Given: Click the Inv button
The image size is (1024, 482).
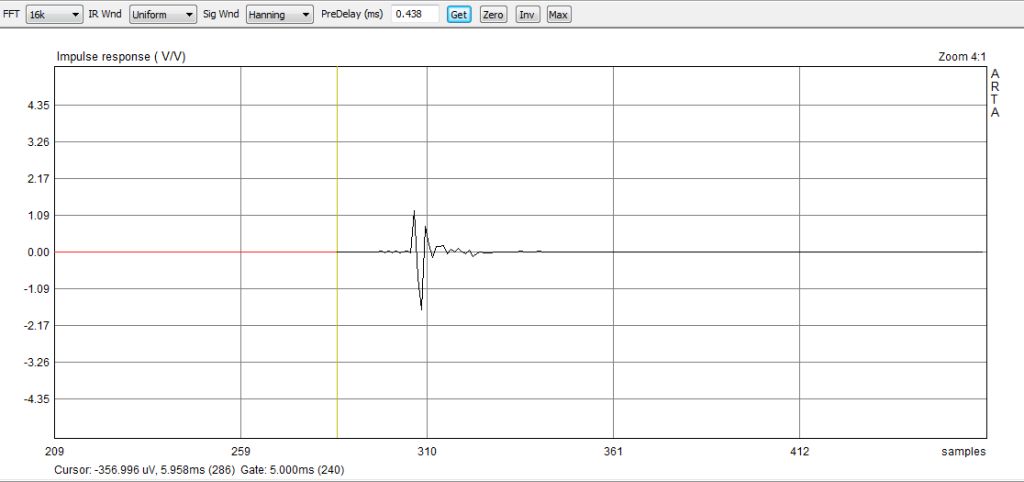Looking at the screenshot, I should coord(528,14).
